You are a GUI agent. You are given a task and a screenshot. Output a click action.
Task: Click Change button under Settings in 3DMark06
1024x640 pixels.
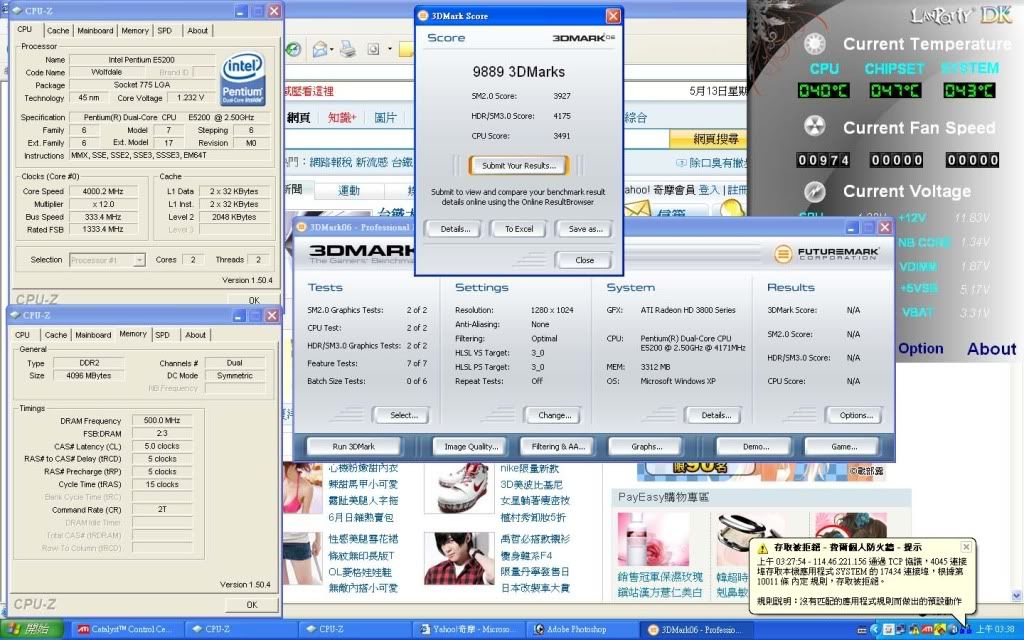pos(554,415)
